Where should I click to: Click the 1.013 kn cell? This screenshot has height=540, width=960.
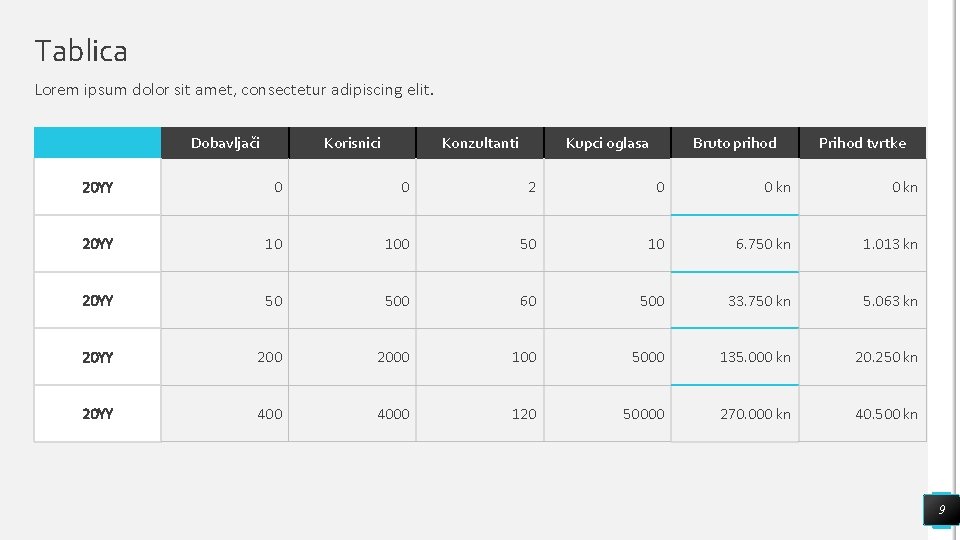coord(890,244)
